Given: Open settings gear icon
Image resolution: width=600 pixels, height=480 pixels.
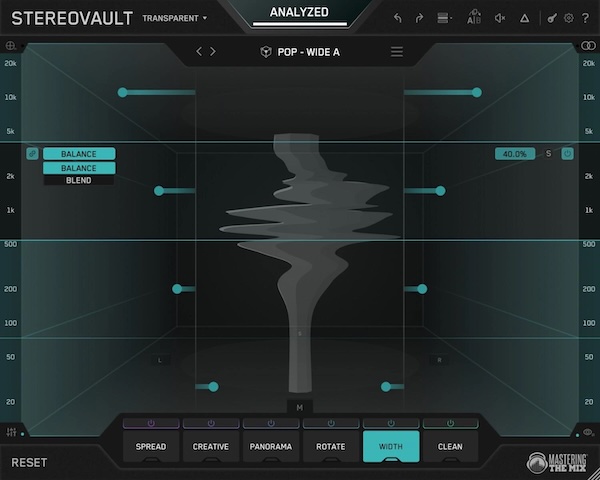Looking at the screenshot, I should coord(569,18).
